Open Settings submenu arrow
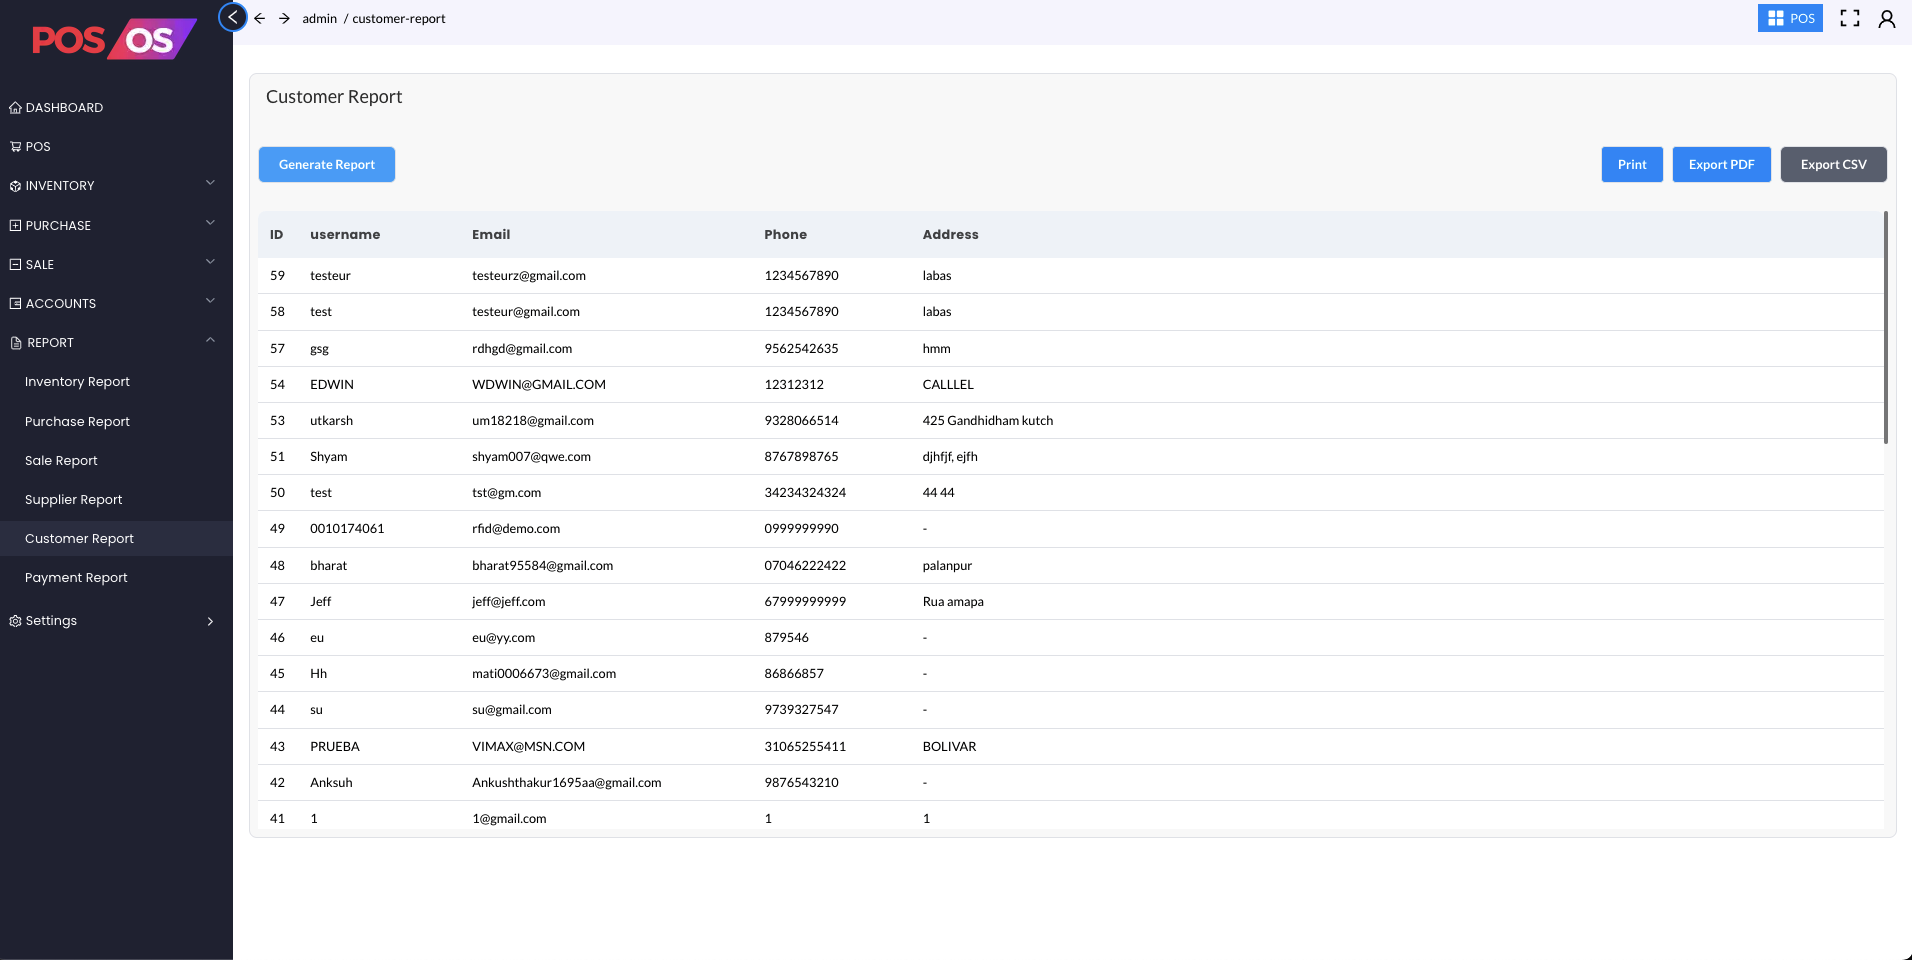1912x960 pixels. click(210, 621)
